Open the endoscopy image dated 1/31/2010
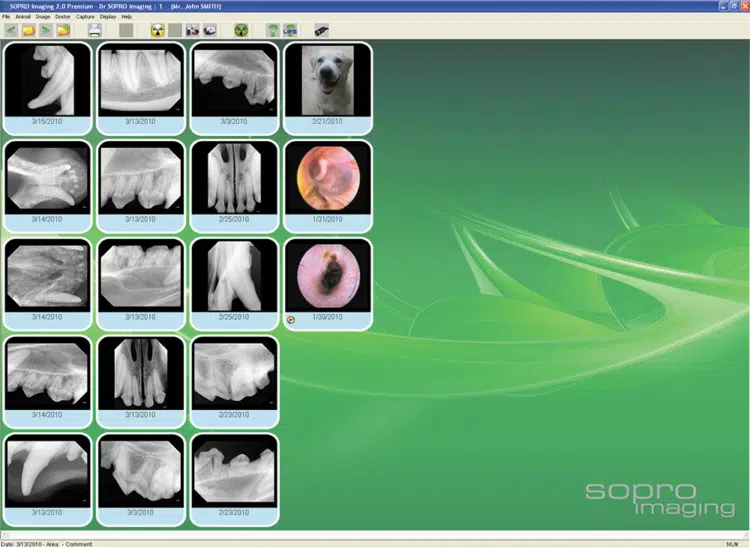Screen dimensions: 750x548 point(327,177)
